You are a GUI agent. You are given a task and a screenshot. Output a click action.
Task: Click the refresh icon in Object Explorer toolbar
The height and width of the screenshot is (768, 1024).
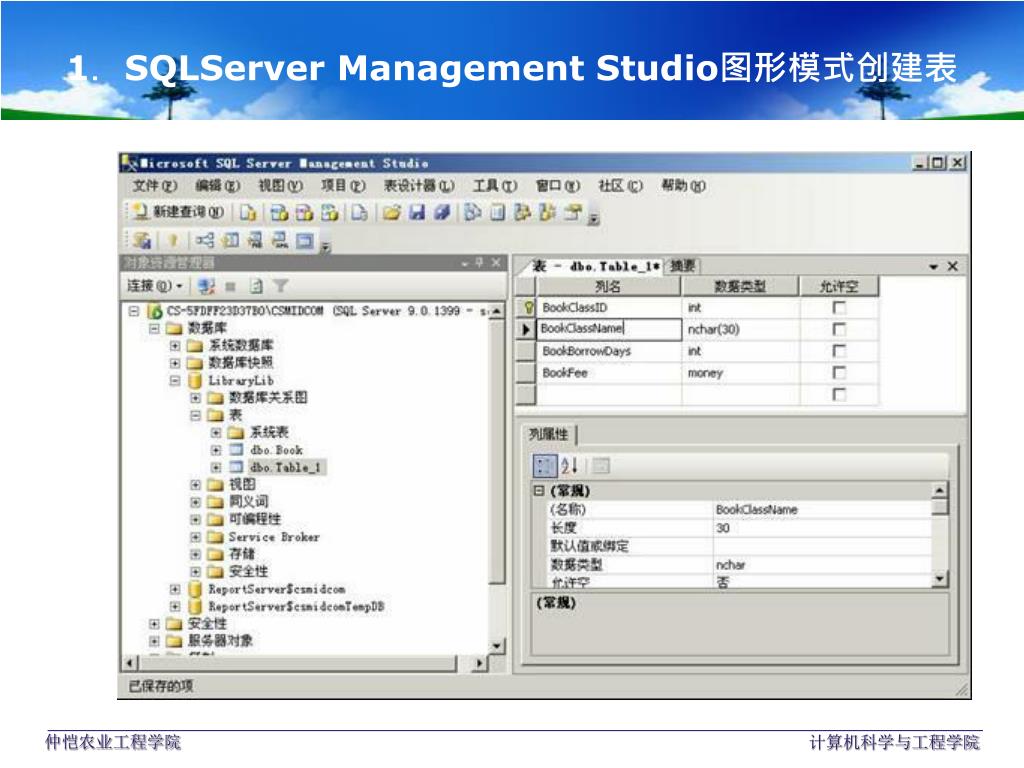coord(257,286)
